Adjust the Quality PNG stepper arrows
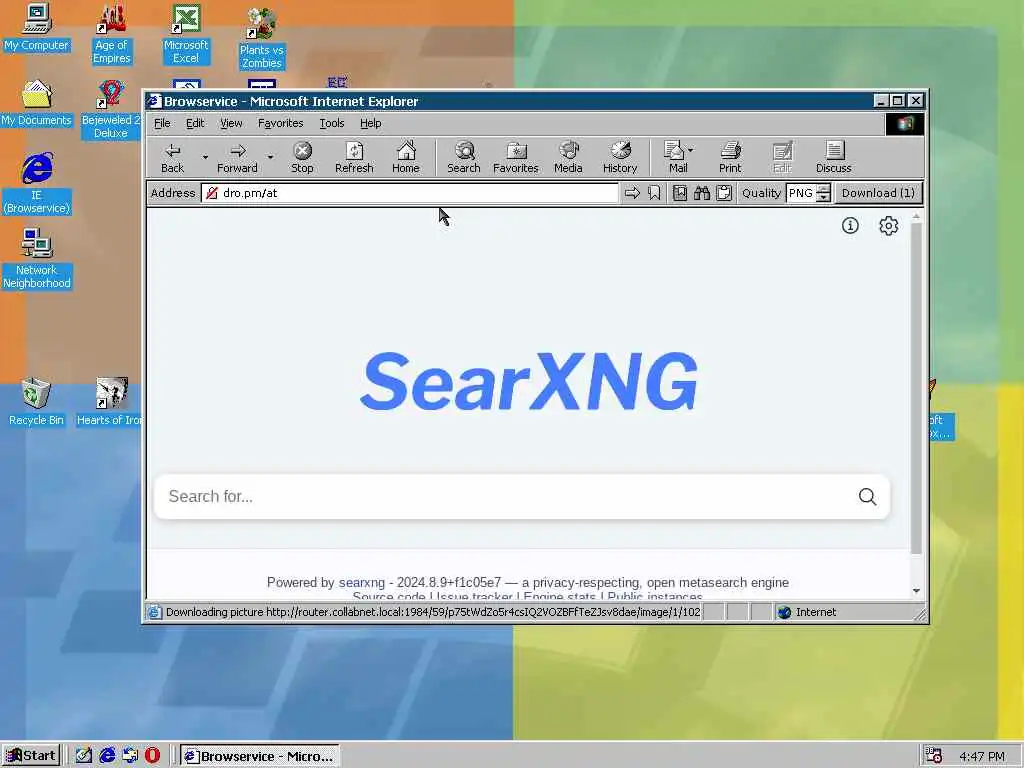 [x=824, y=193]
